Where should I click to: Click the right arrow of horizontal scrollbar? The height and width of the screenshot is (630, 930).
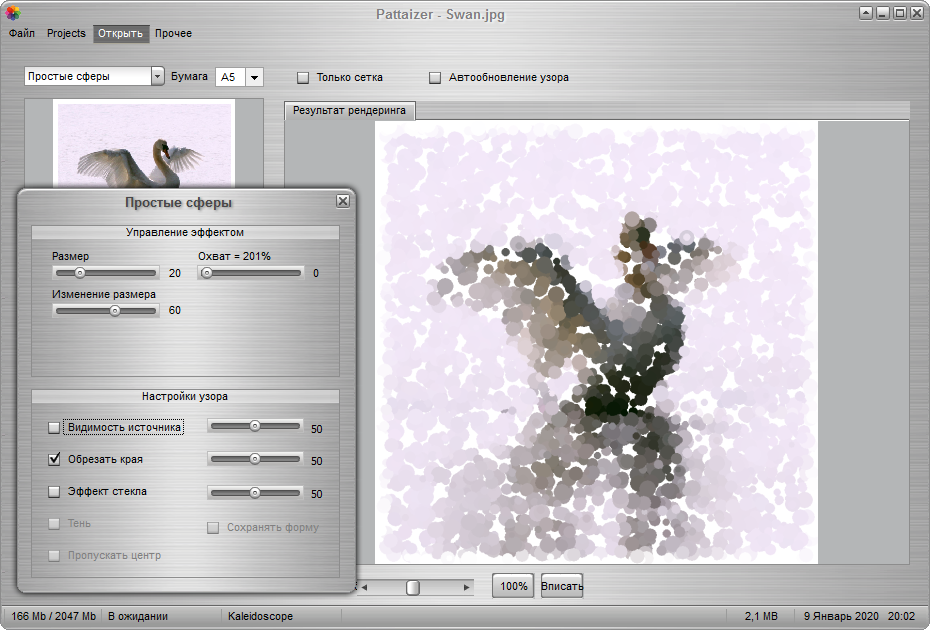(467, 587)
